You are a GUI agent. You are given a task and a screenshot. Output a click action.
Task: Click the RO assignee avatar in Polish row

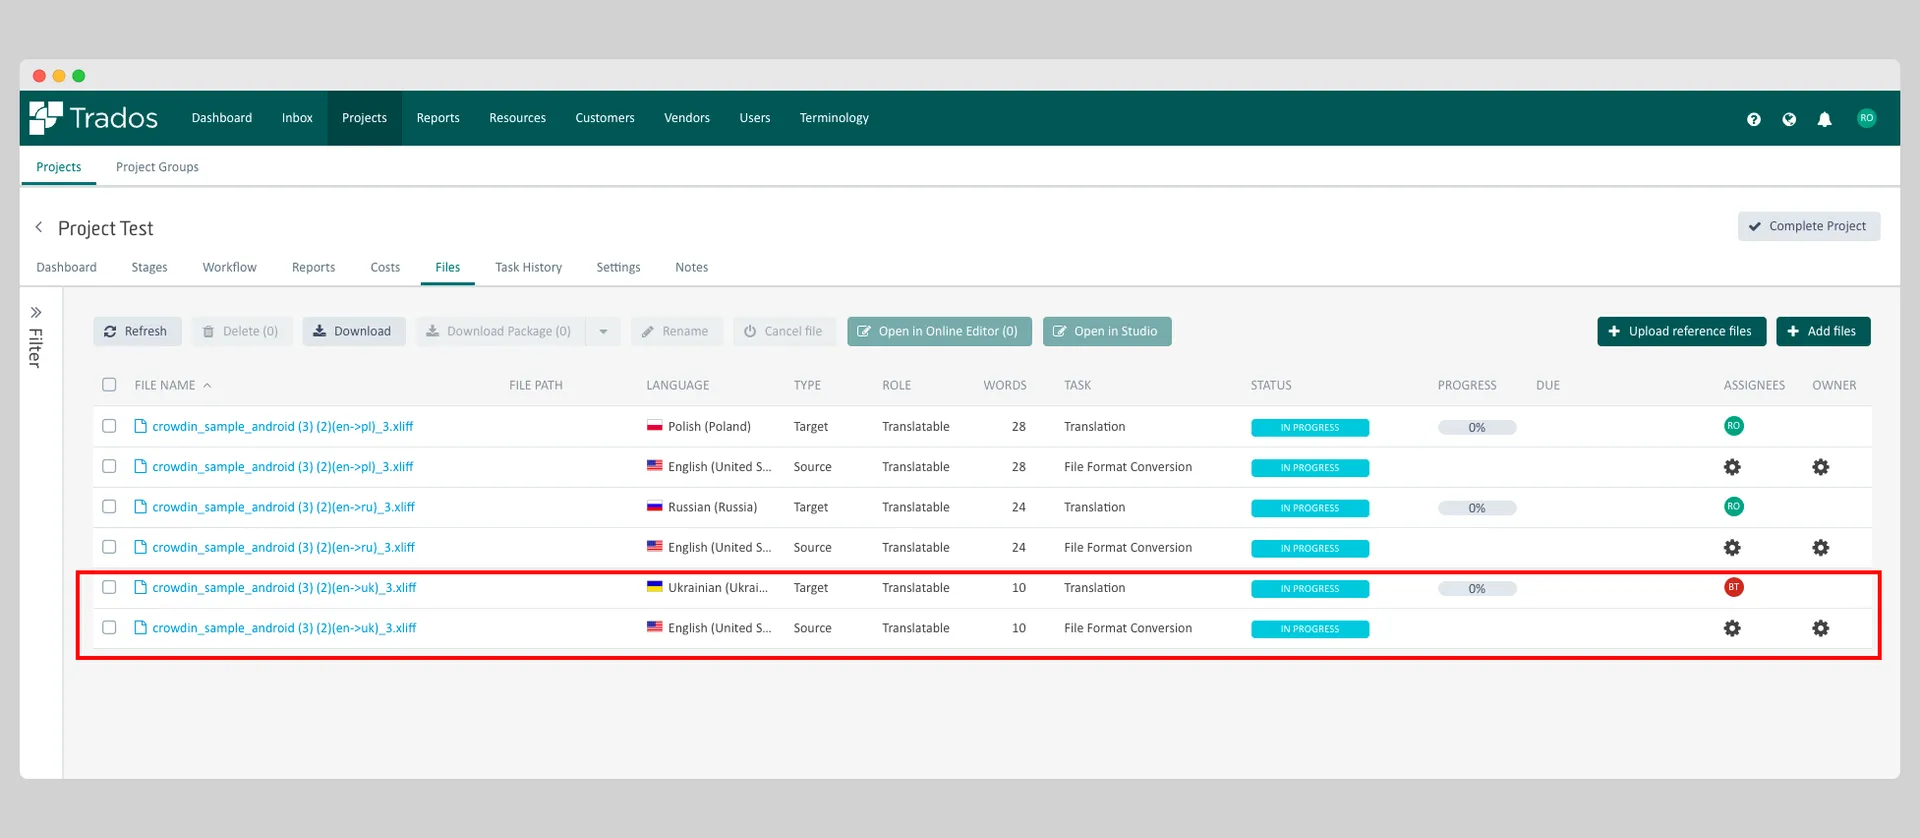tap(1734, 426)
